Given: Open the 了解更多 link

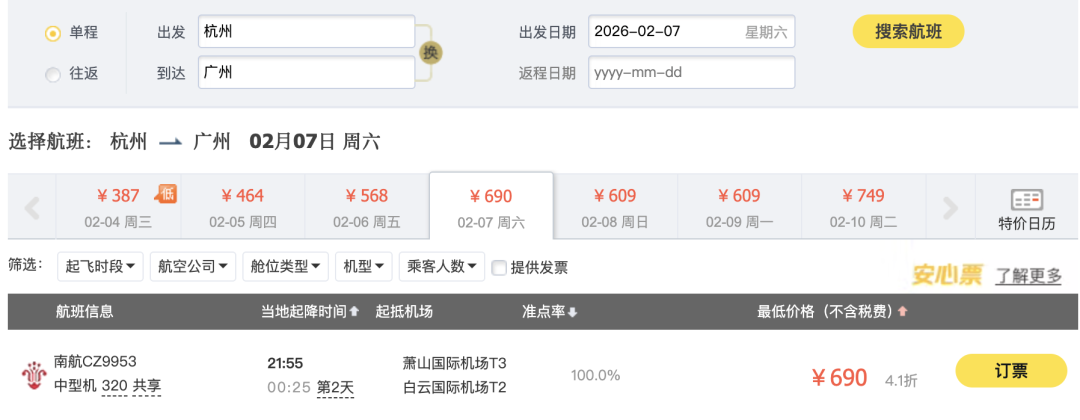Looking at the screenshot, I should coord(1028,276).
